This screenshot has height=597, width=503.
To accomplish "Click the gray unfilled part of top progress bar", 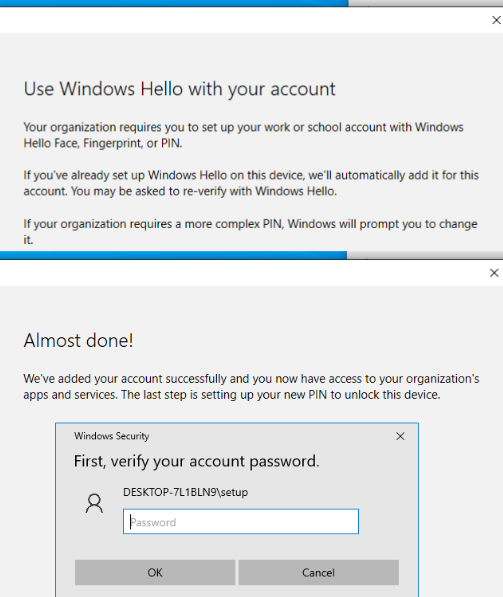I will [426, 3].
